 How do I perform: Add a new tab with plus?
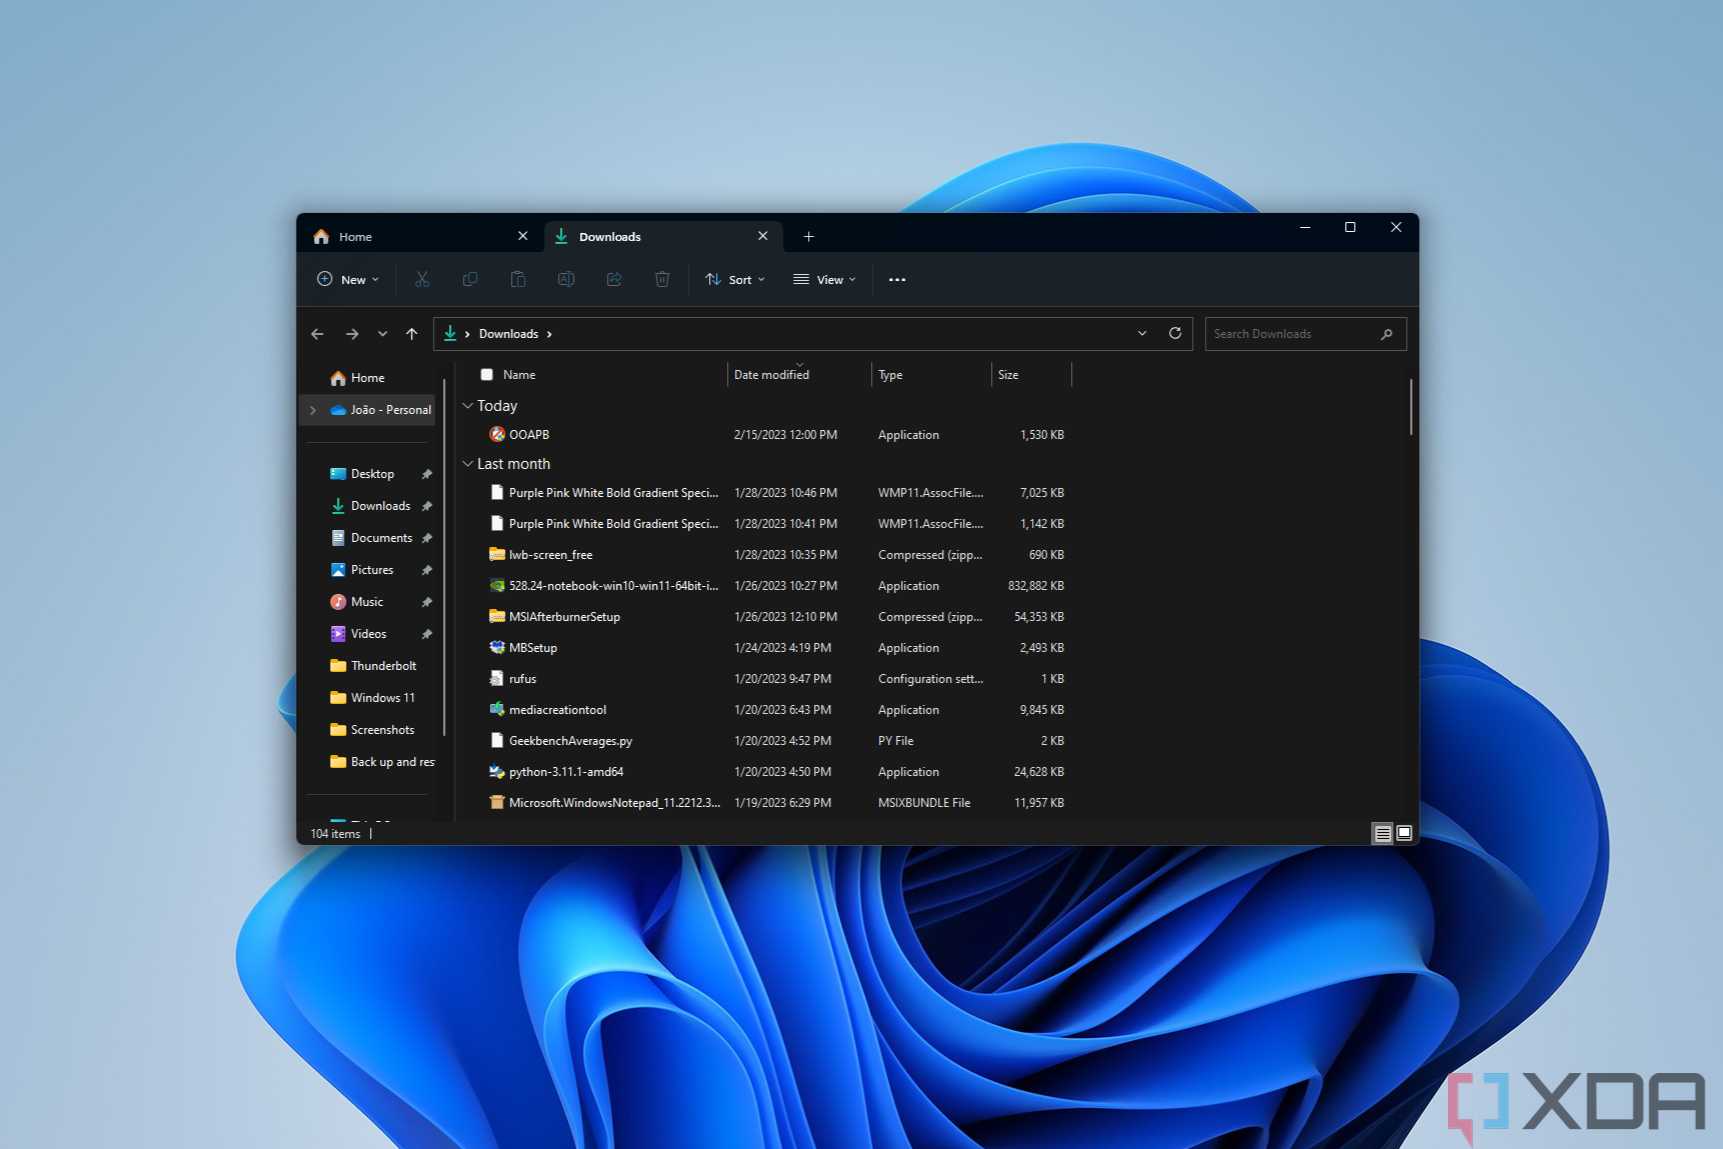tap(809, 237)
